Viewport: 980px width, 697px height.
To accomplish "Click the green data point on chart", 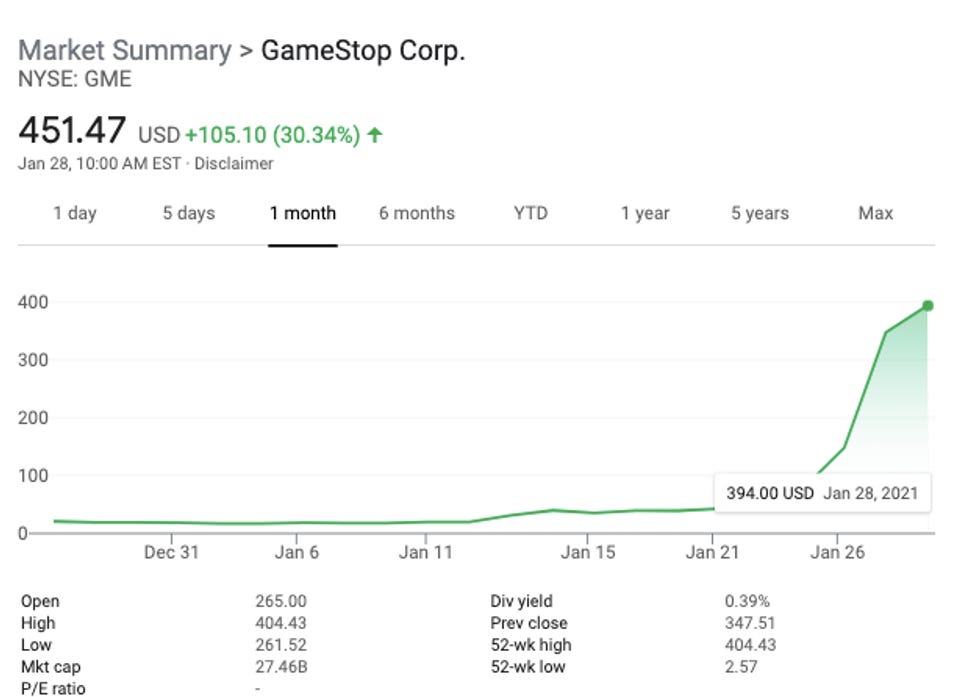I will 928,306.
